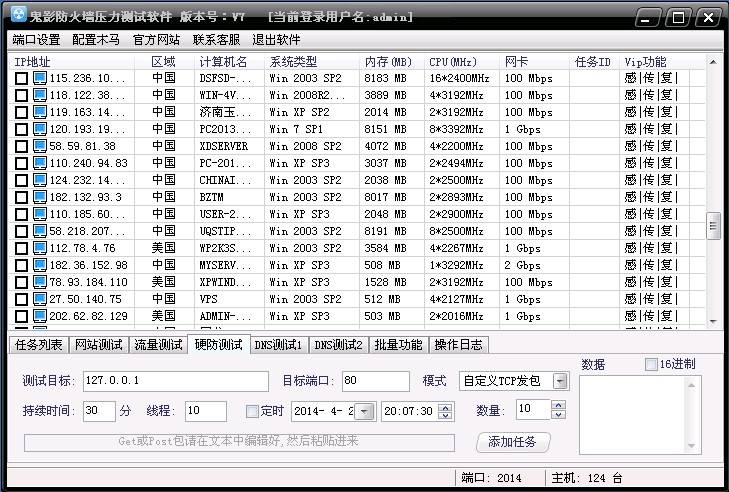Expand the date picker dropdown arrow
729x492 pixels.
pos(364,411)
